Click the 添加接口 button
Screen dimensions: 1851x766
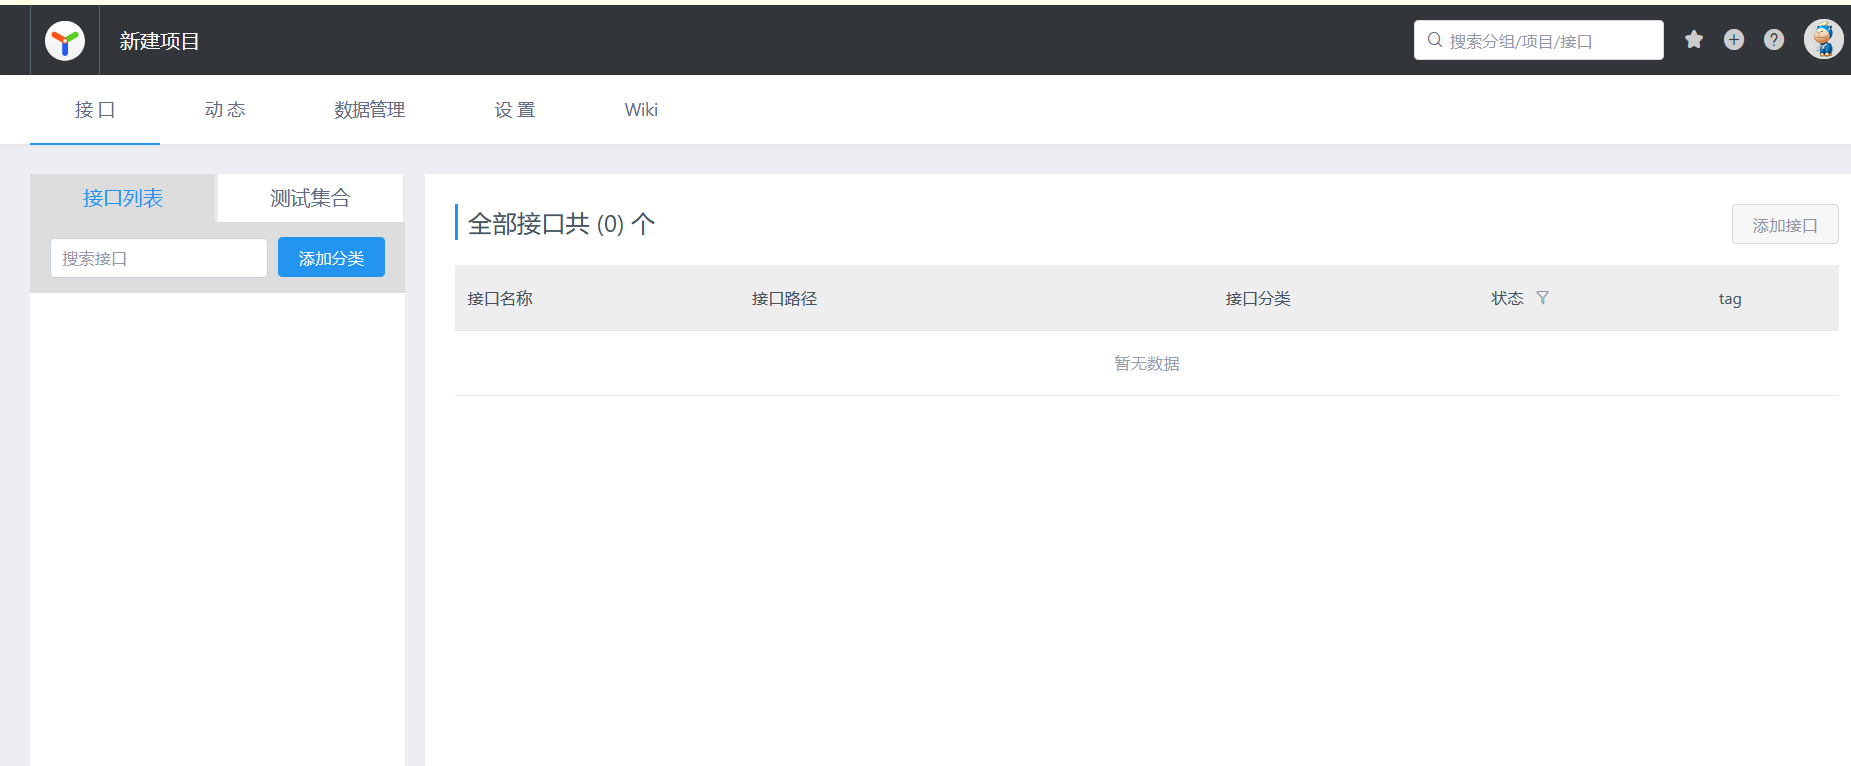(1785, 225)
